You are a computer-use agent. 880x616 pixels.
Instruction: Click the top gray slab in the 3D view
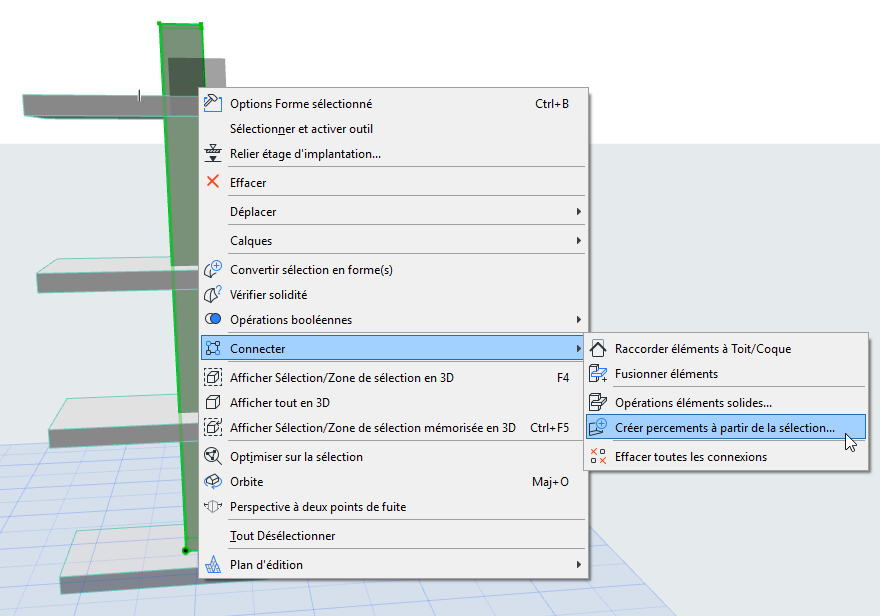pyautogui.click(x=95, y=105)
